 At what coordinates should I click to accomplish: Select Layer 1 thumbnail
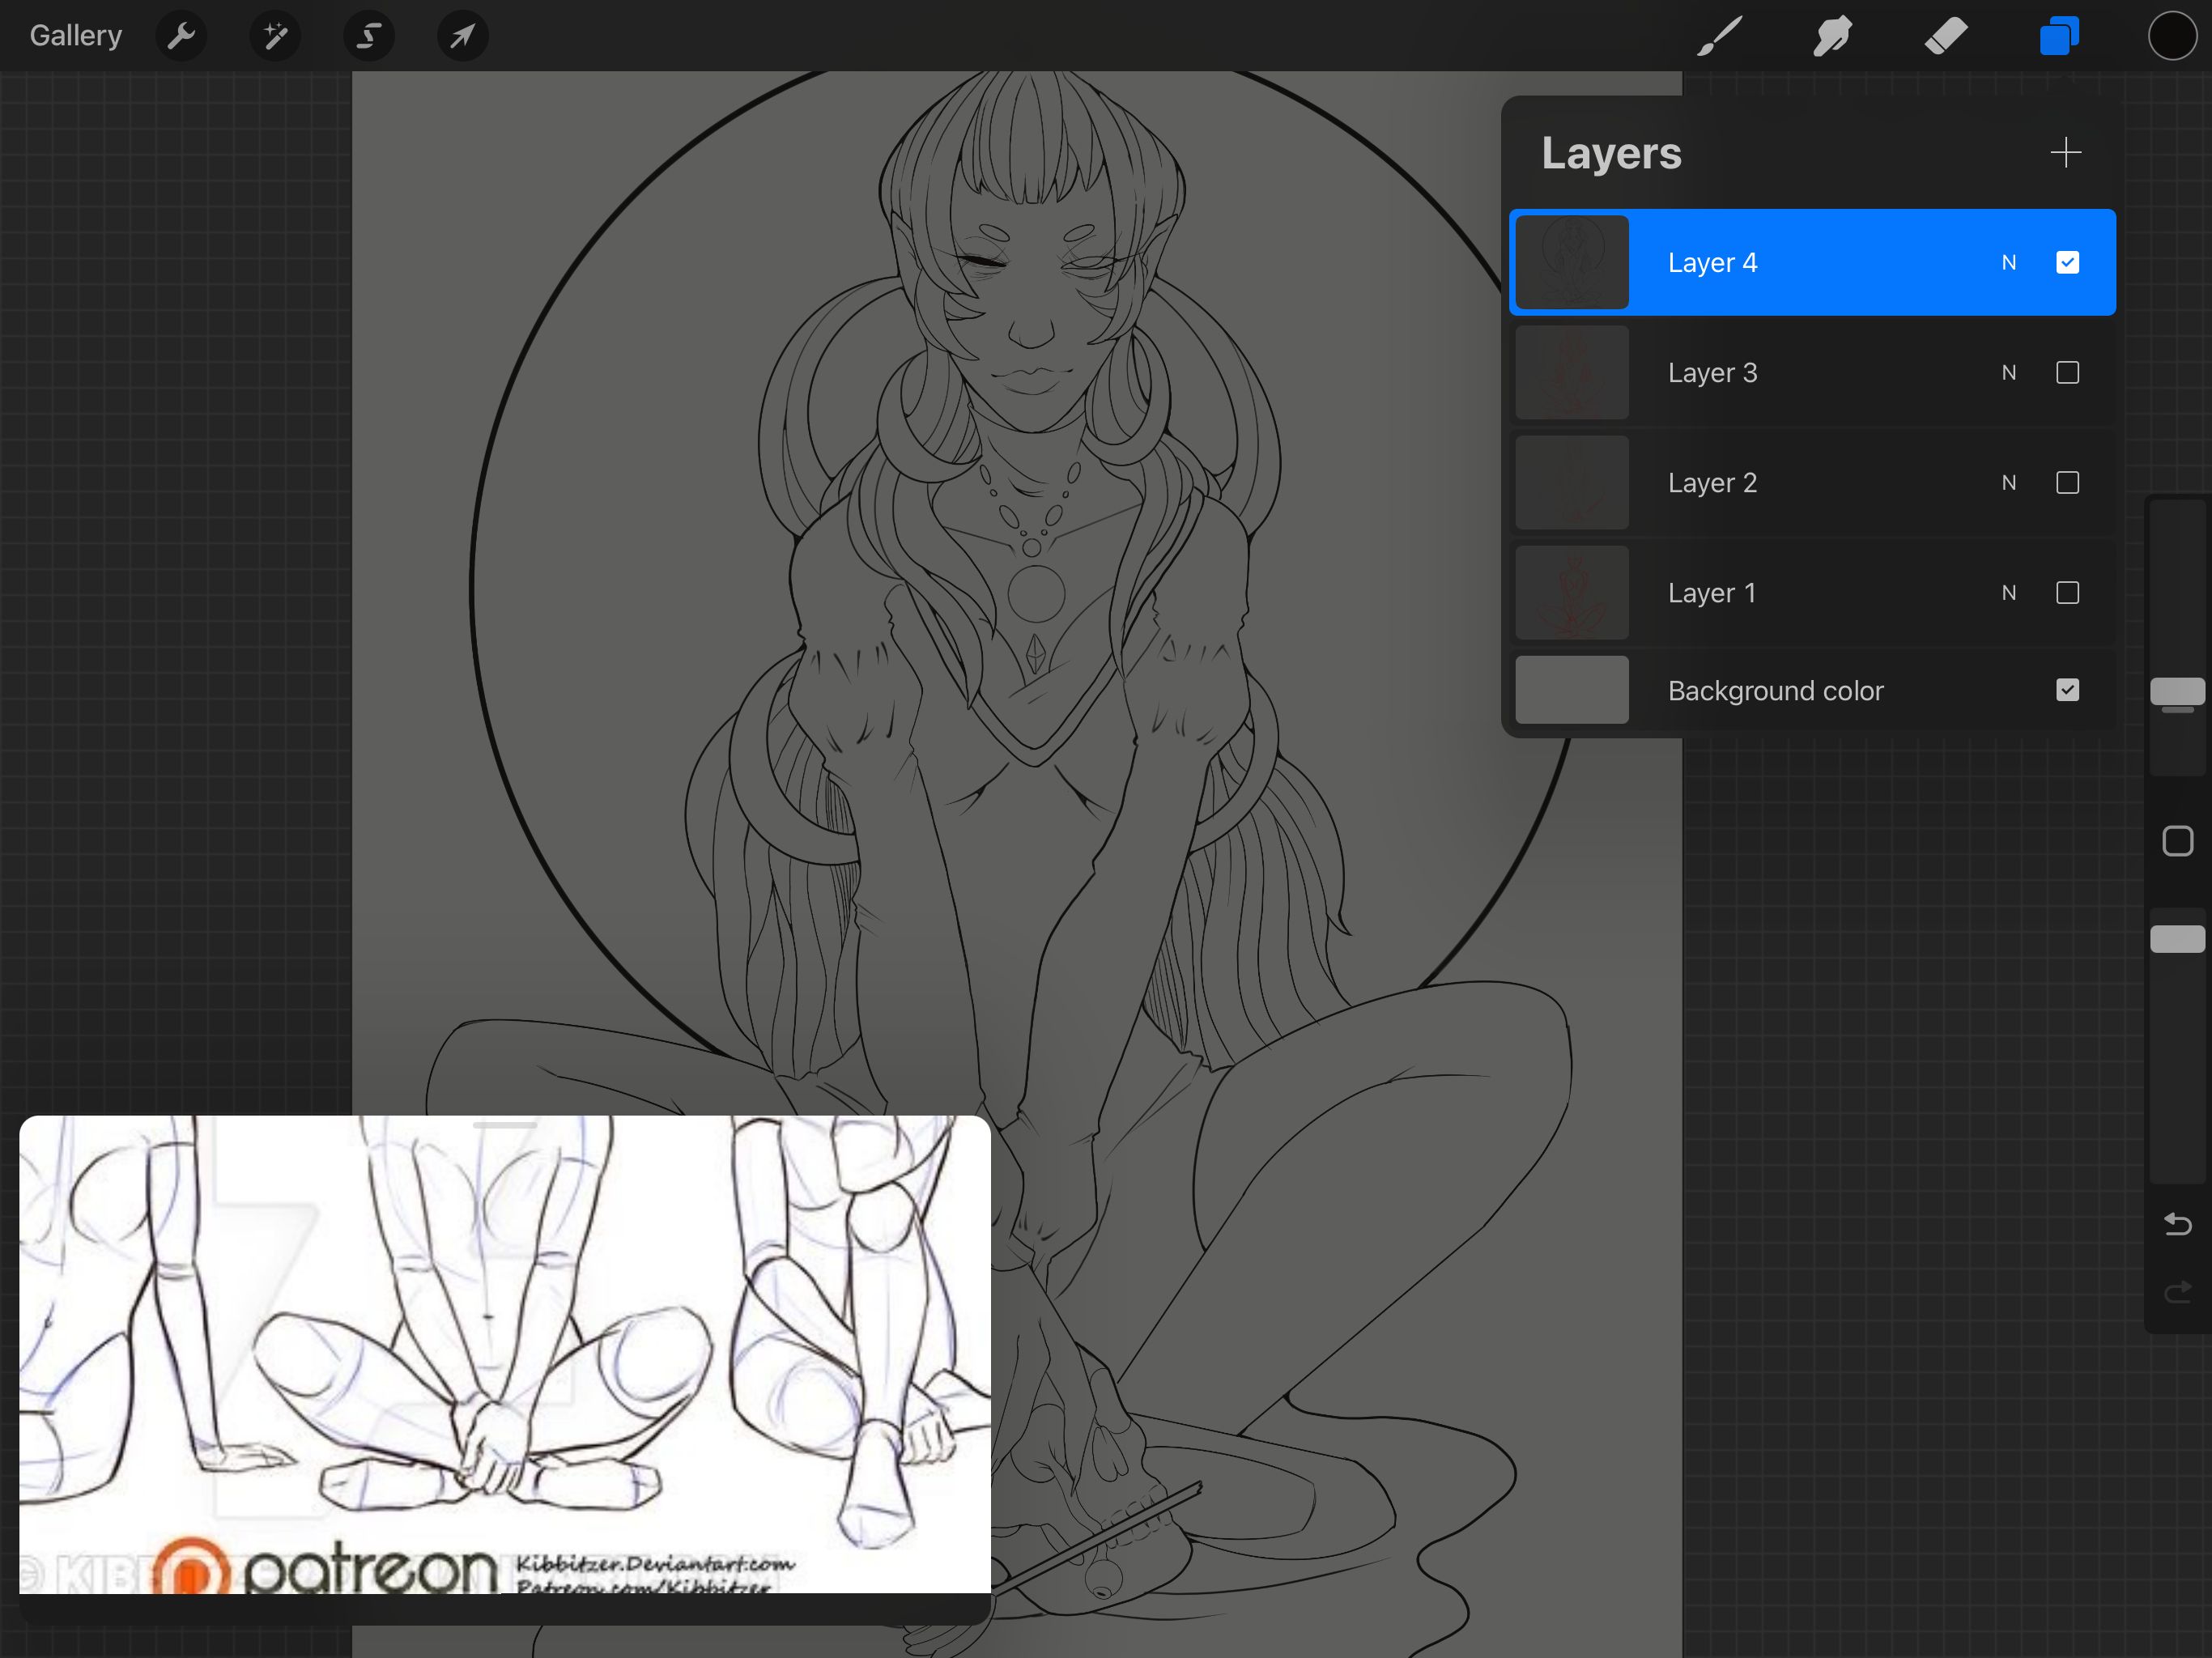pyautogui.click(x=1572, y=593)
